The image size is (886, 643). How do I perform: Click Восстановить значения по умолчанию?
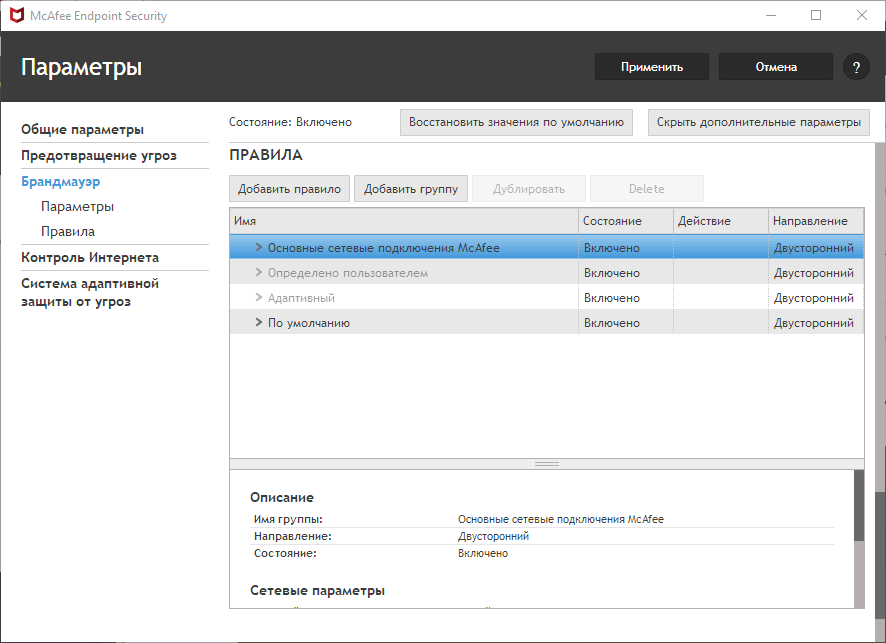pos(516,122)
